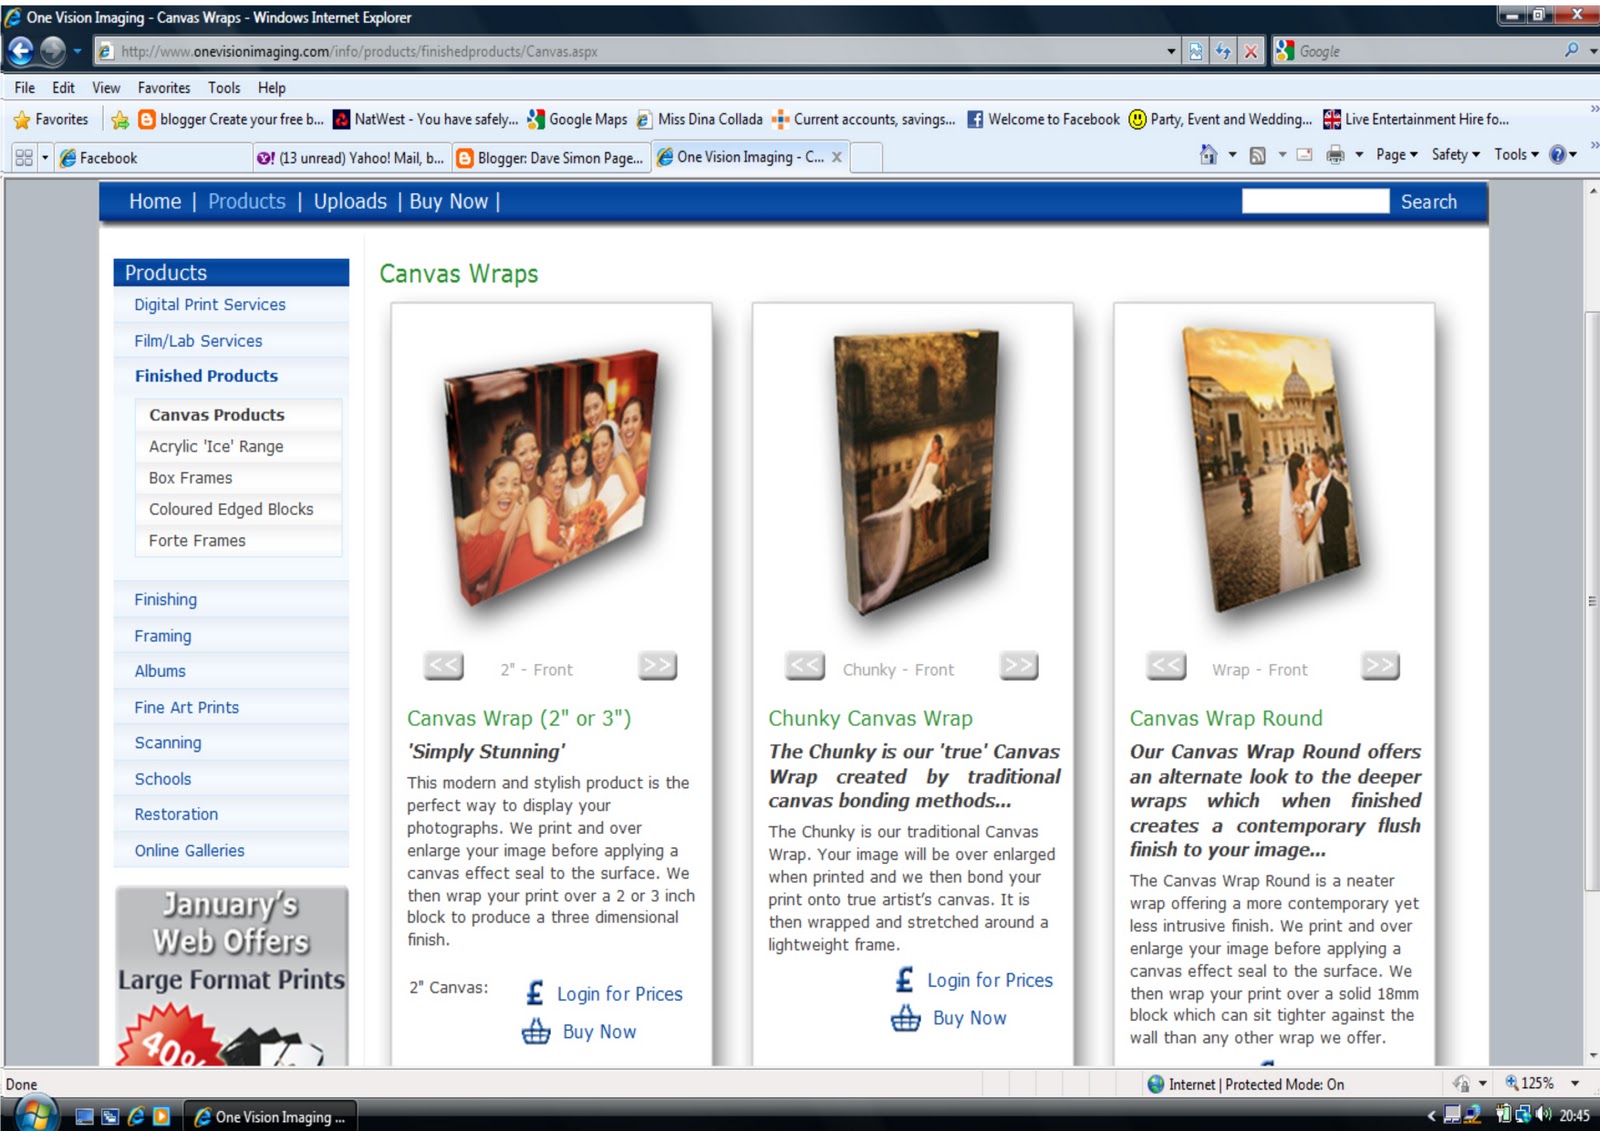The width and height of the screenshot is (1600, 1131).
Task: Click the RSS feeds toolbar icon
Action: (1258, 155)
